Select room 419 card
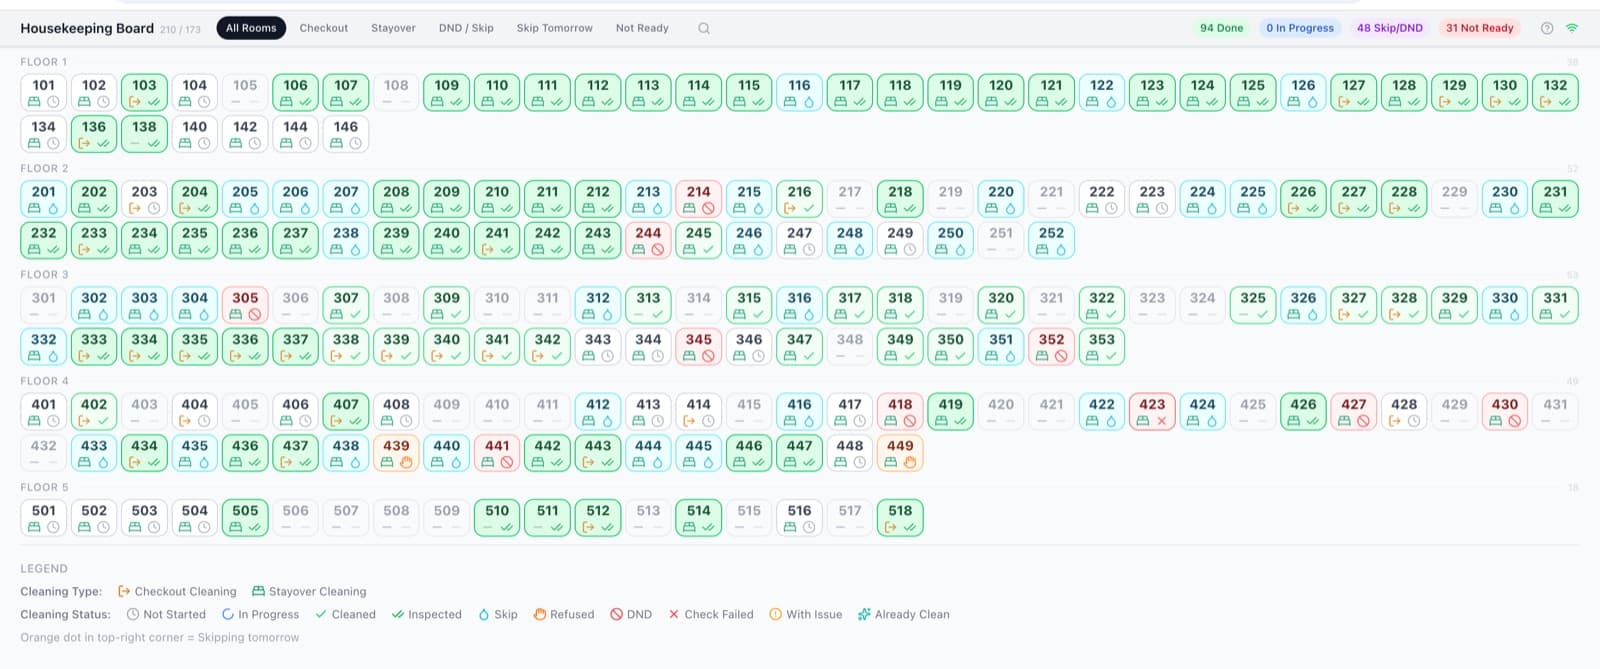Viewport: 1600px width, 669px height. (x=950, y=412)
